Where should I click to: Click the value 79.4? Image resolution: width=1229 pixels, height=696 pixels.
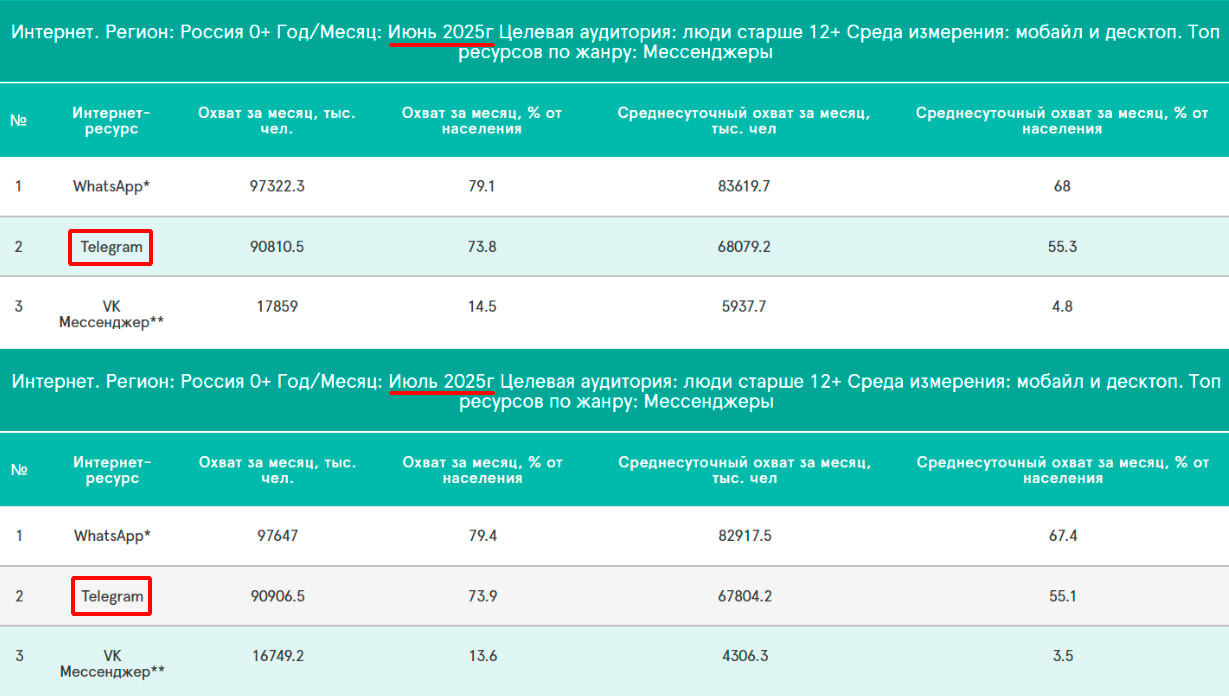click(x=482, y=536)
